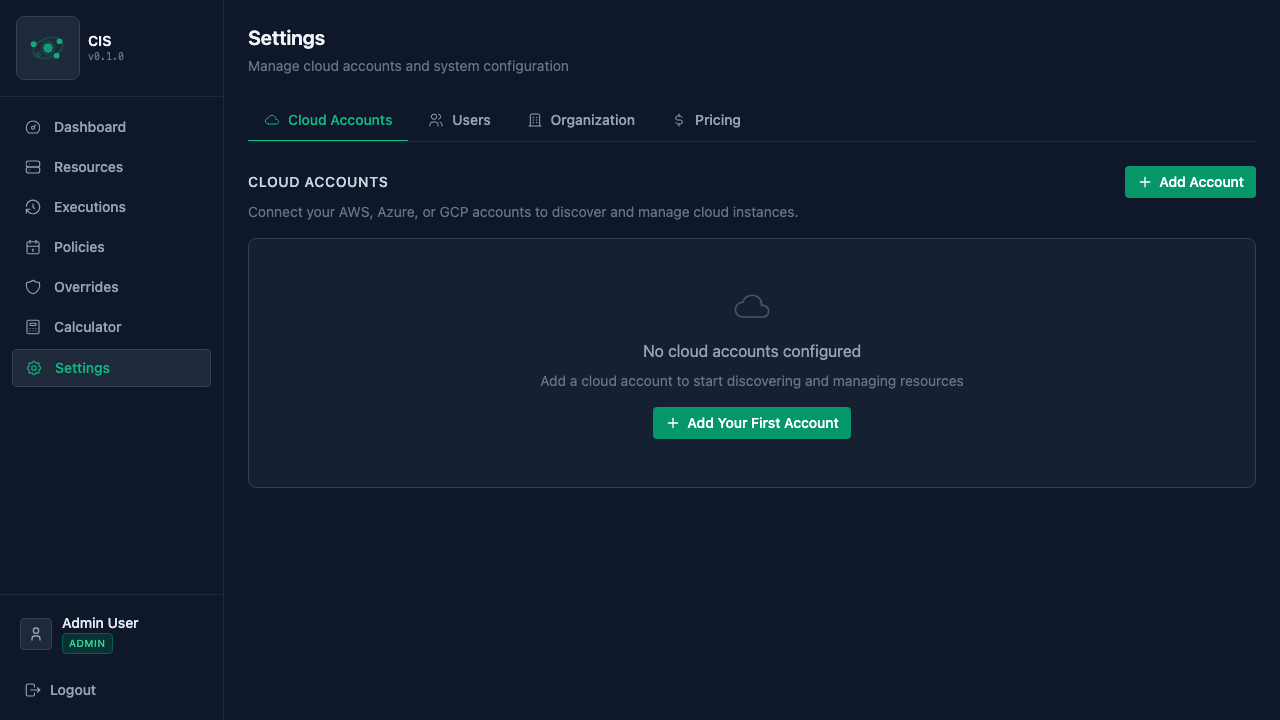This screenshot has width=1280, height=720.
Task: Click 'Connect your AWS, Azure, or GCP' description
Action: point(523,212)
